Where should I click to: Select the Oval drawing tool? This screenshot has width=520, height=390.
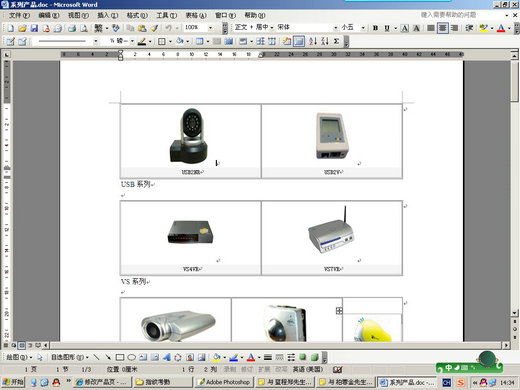[x=132, y=357]
